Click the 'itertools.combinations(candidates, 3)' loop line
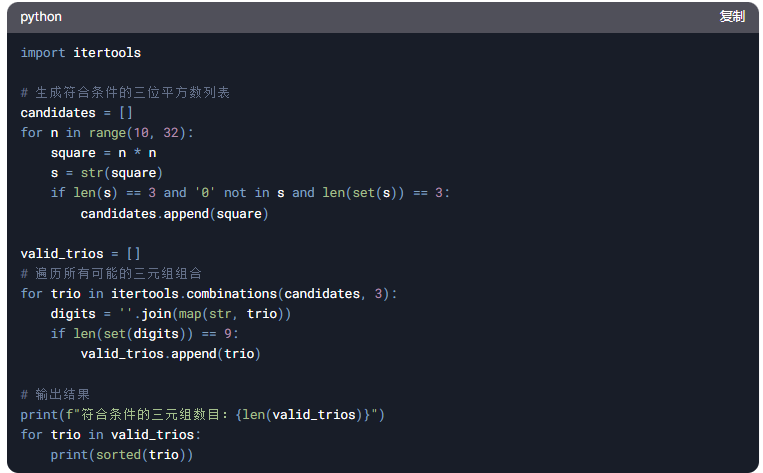 209,293
